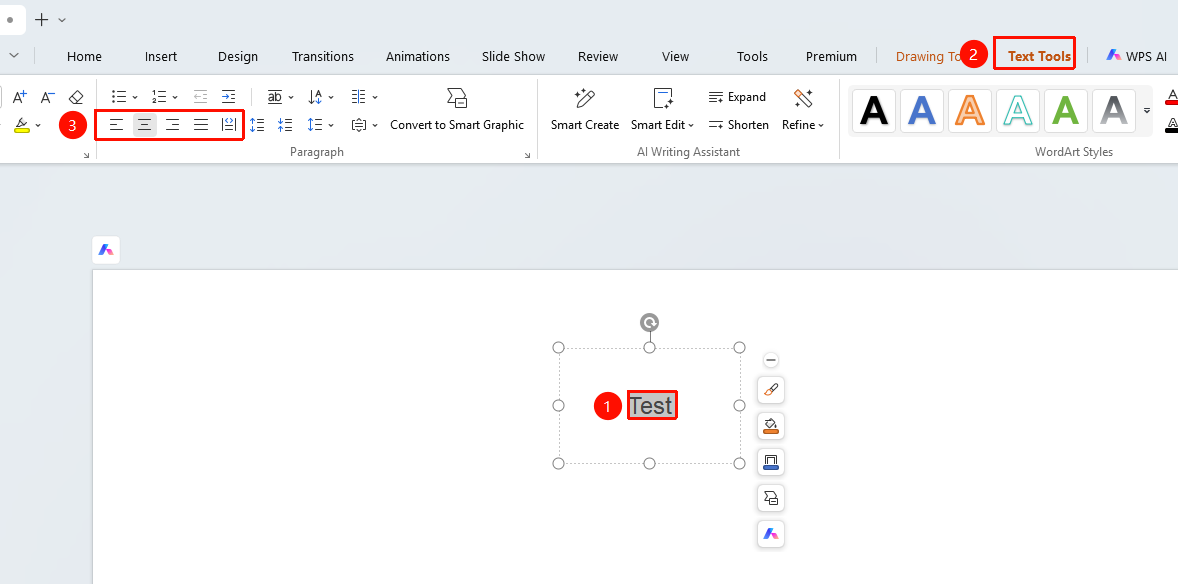Apply distributed alignment
This screenshot has width=1178, height=584.
click(229, 125)
